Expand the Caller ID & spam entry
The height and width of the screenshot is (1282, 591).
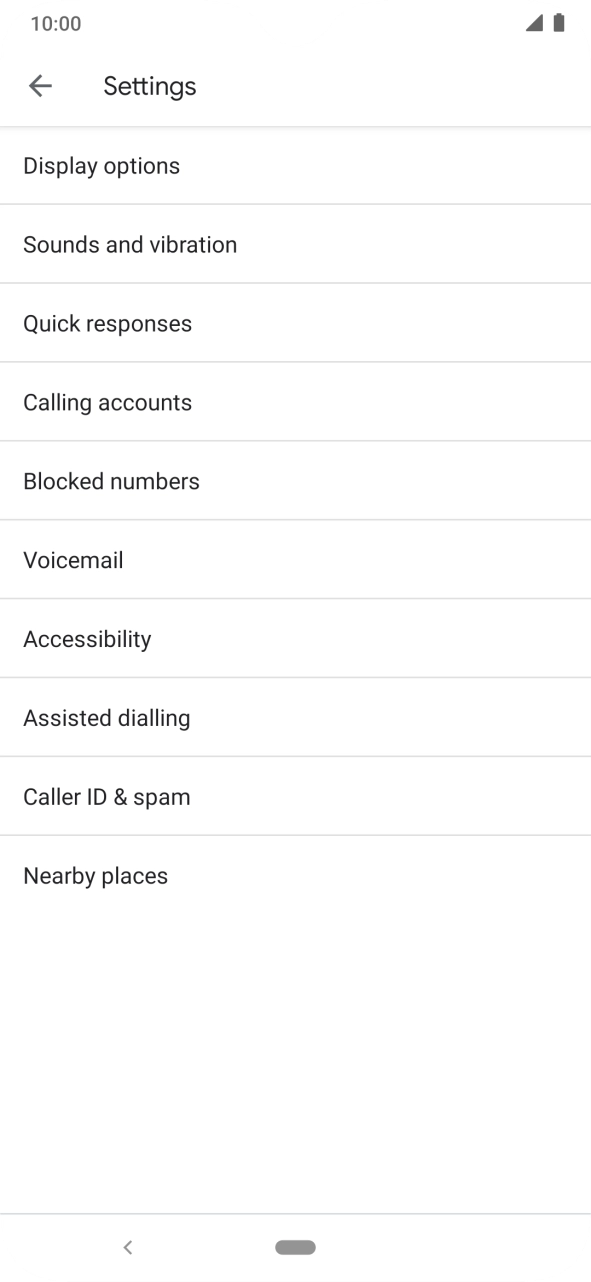coord(295,796)
